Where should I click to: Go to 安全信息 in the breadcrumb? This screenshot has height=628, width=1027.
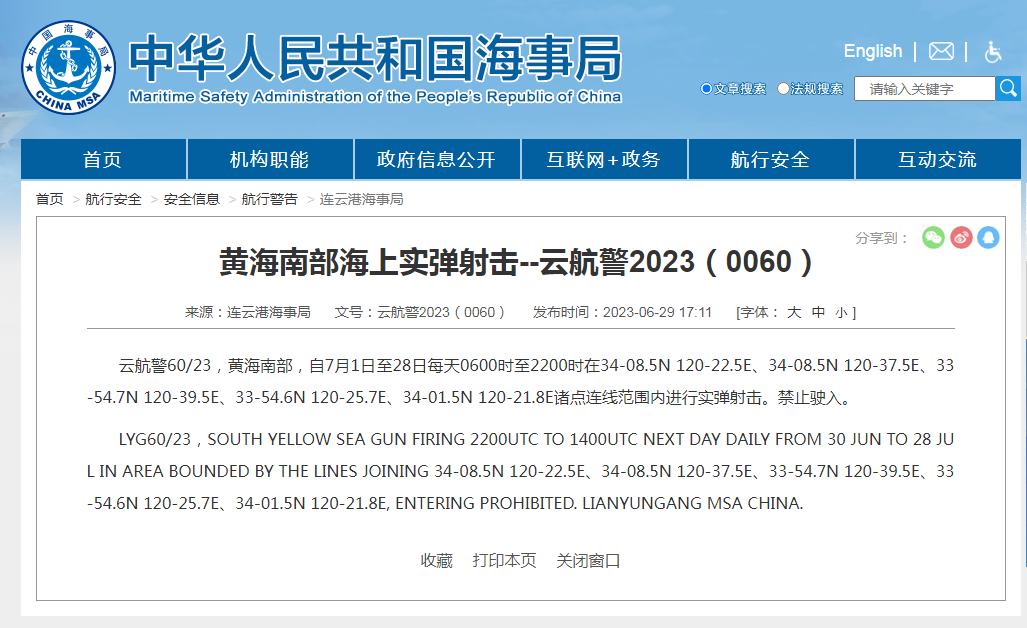point(192,199)
